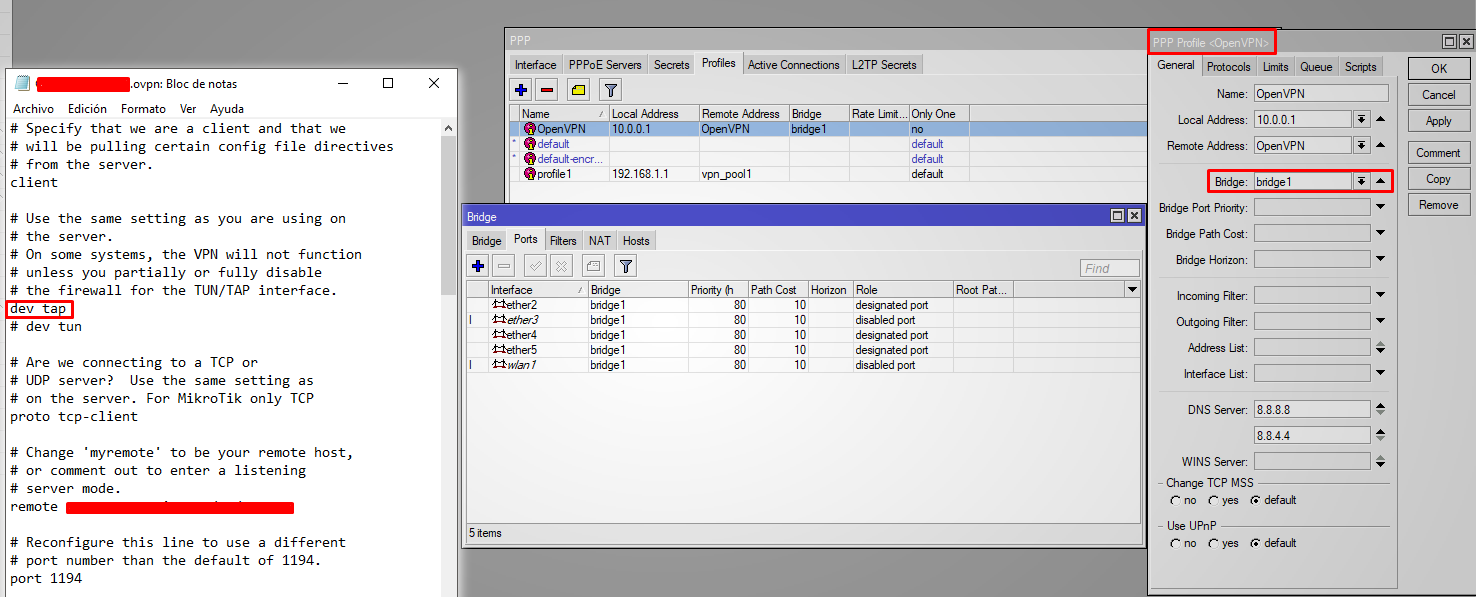Click the Remove button
The width and height of the screenshot is (1476, 597).
click(x=1439, y=205)
